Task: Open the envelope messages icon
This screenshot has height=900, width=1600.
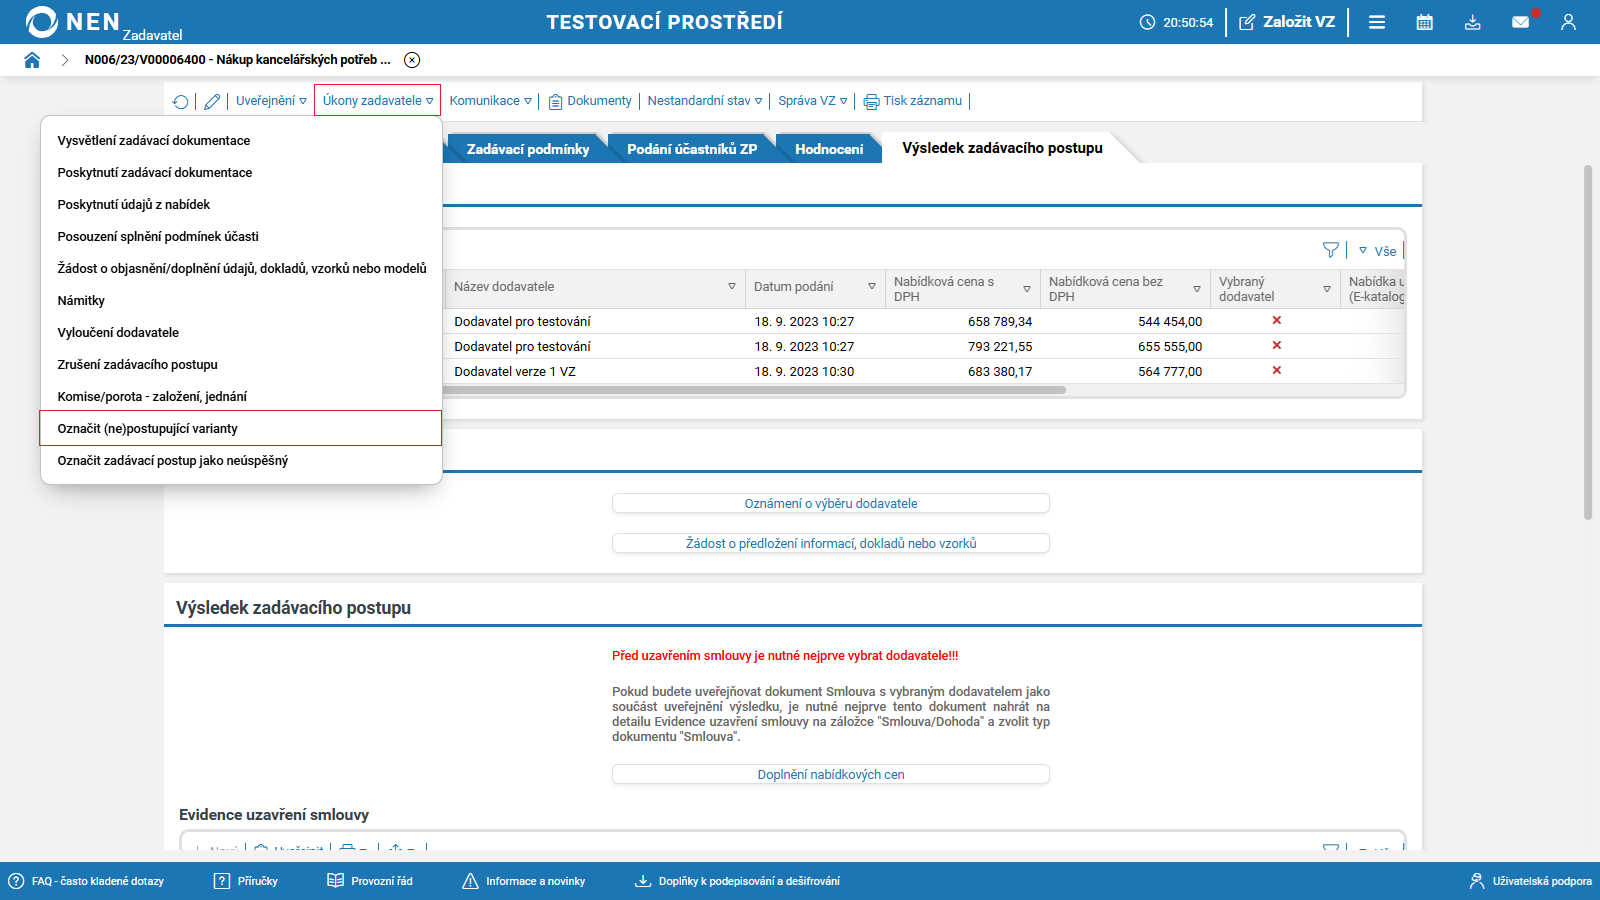Action: [x=1520, y=22]
